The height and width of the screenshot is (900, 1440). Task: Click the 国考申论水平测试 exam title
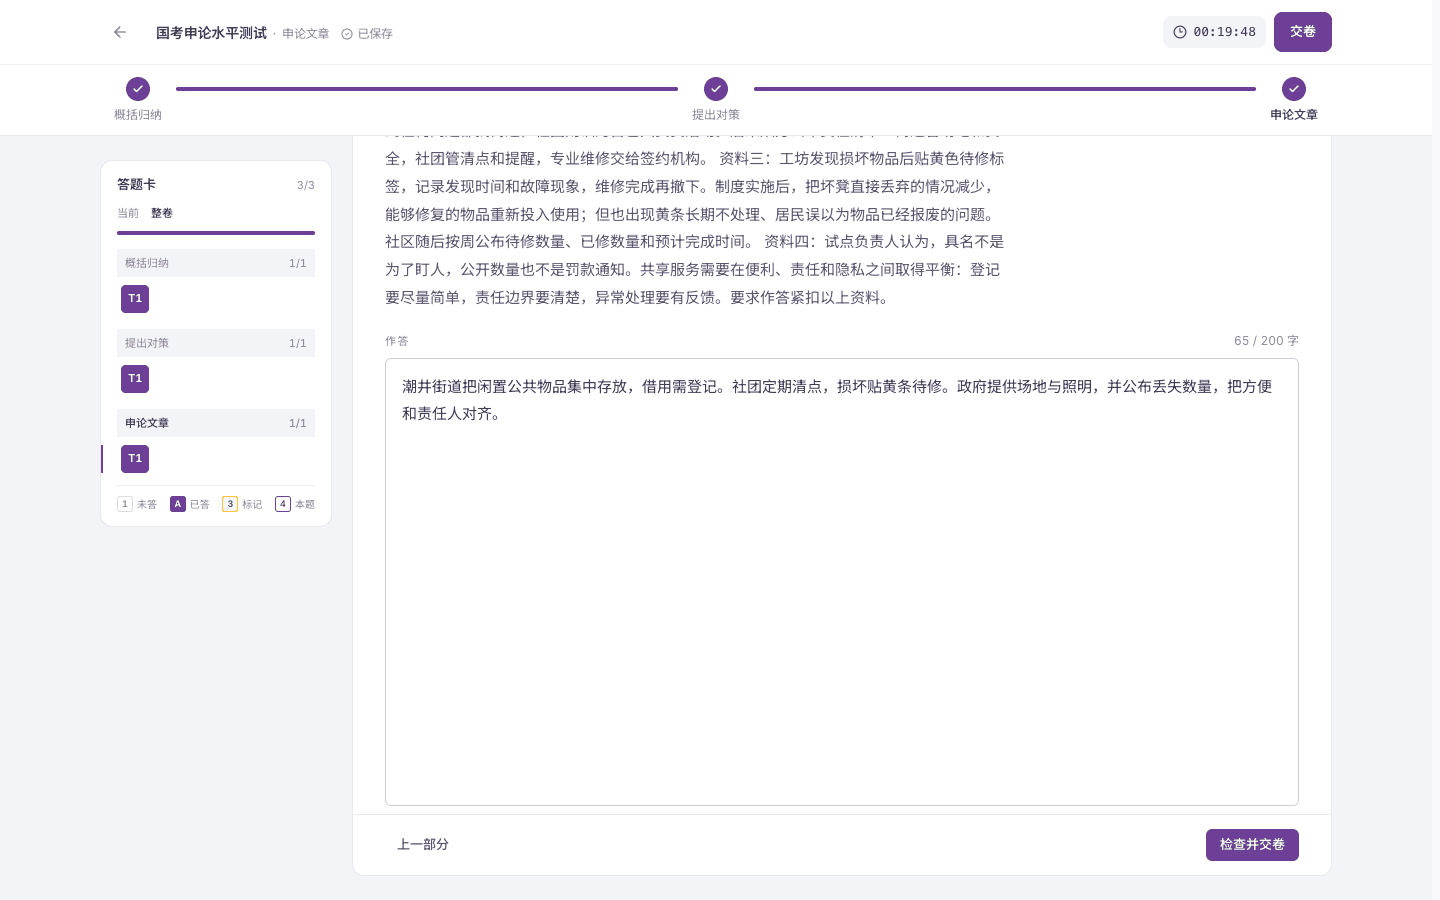211,33
